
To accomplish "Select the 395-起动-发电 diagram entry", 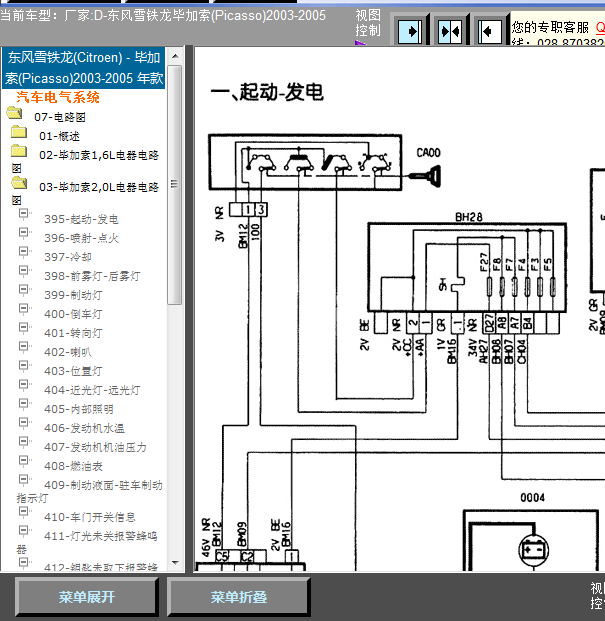I will pyautogui.click(x=81, y=219).
